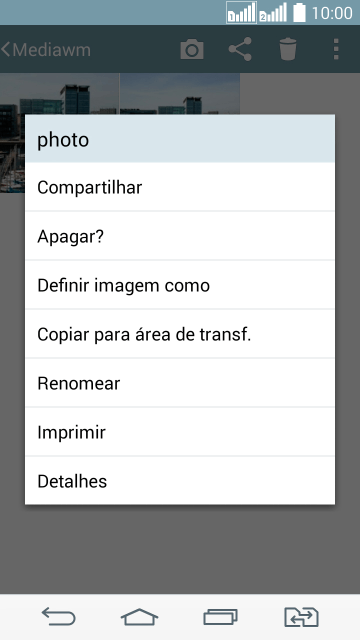Viewport: 360px width, 640px height.
Task: Tap the SIM 1 signal indicator
Action: (241, 13)
